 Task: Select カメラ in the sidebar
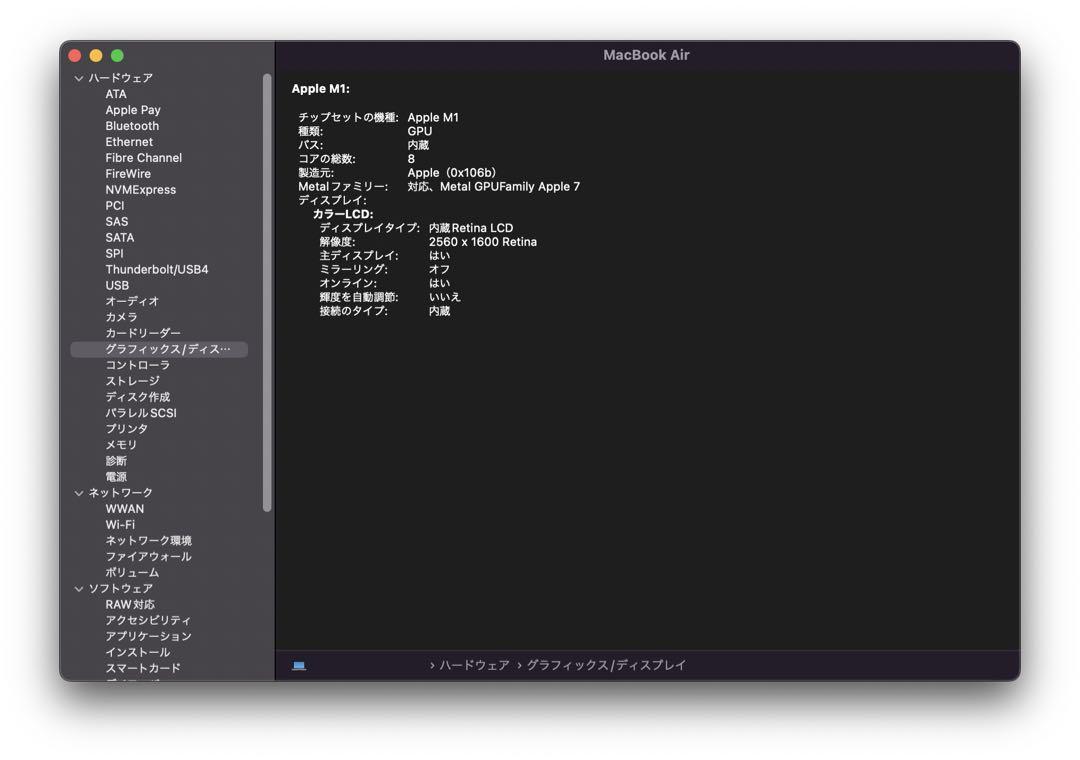point(121,317)
